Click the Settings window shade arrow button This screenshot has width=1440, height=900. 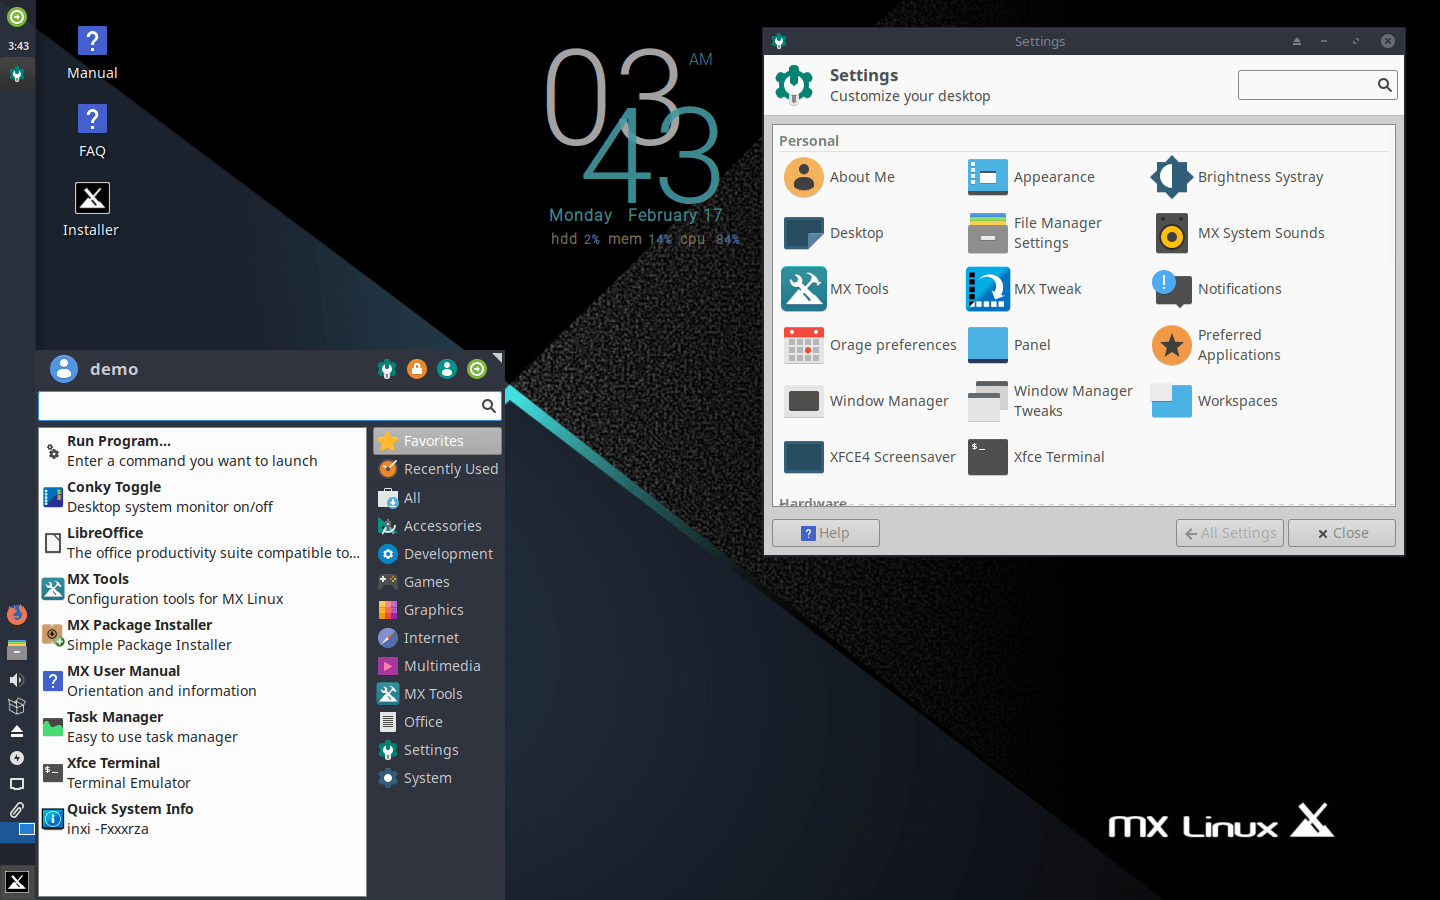point(1297,41)
